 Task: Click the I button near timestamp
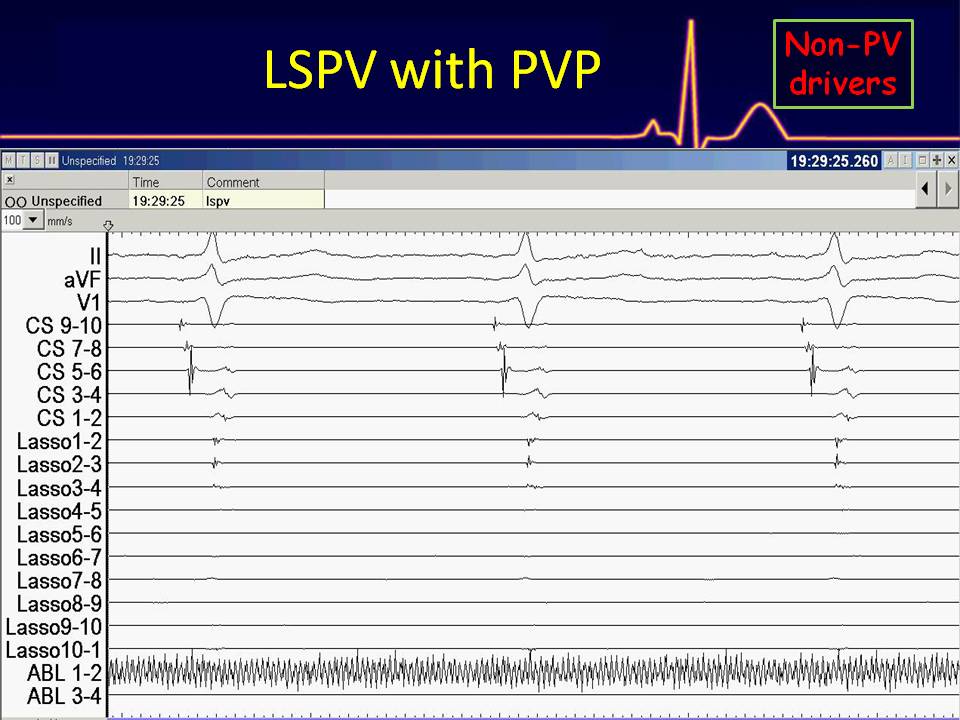pyautogui.click(x=906, y=161)
